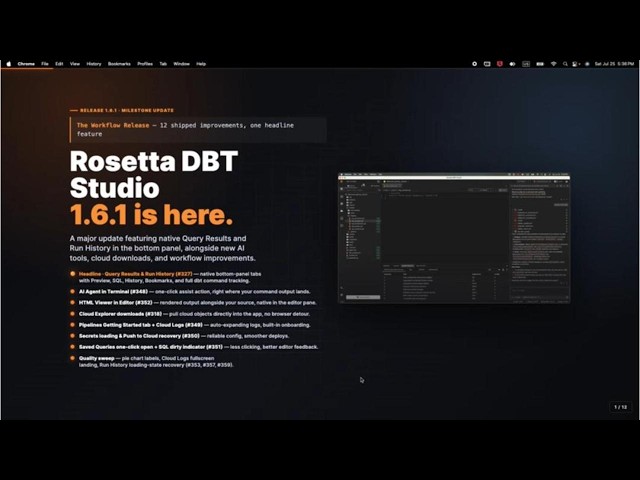This screenshot has height=480, width=640.
Task: Click the "A major update featuring" paragraph
Action: point(162,248)
